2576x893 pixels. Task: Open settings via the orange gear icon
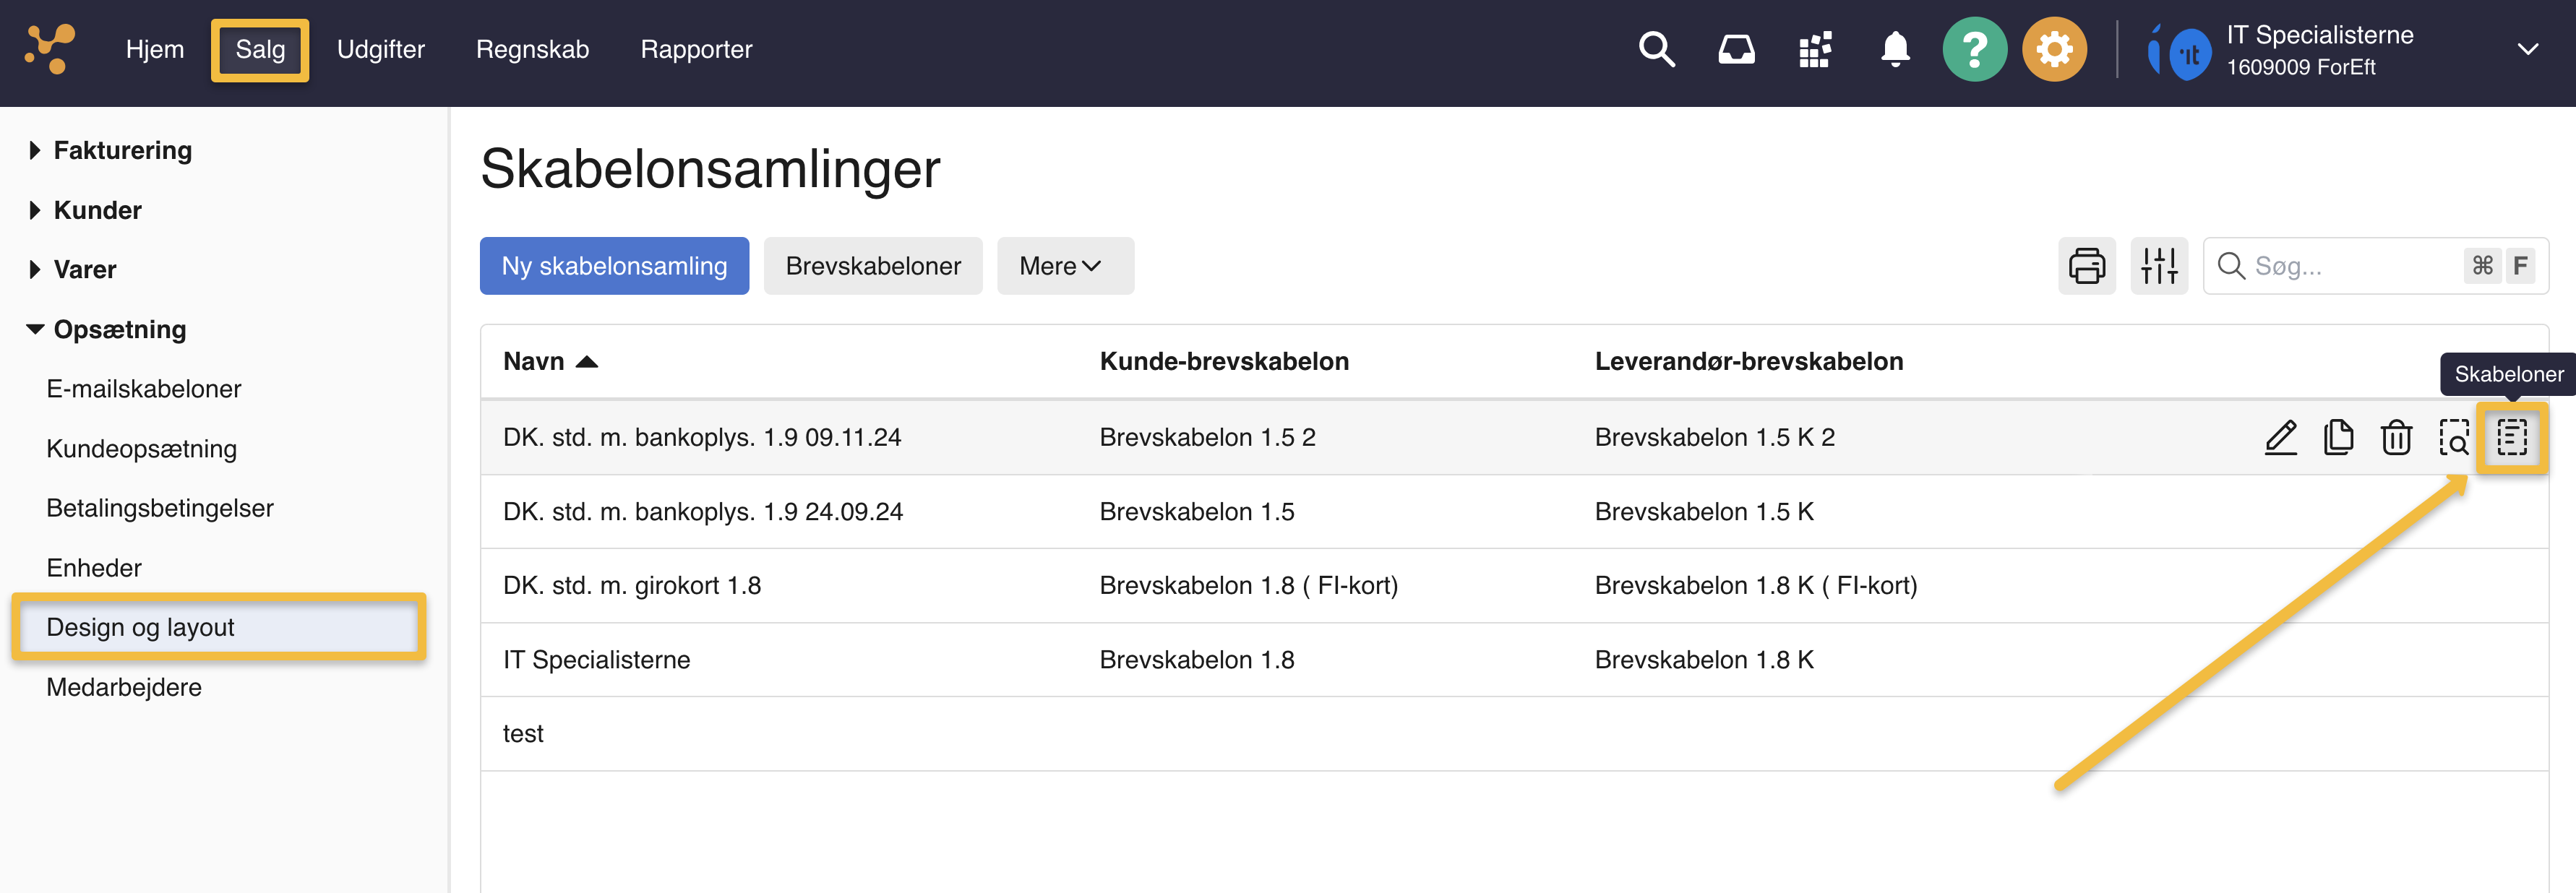2055,48
